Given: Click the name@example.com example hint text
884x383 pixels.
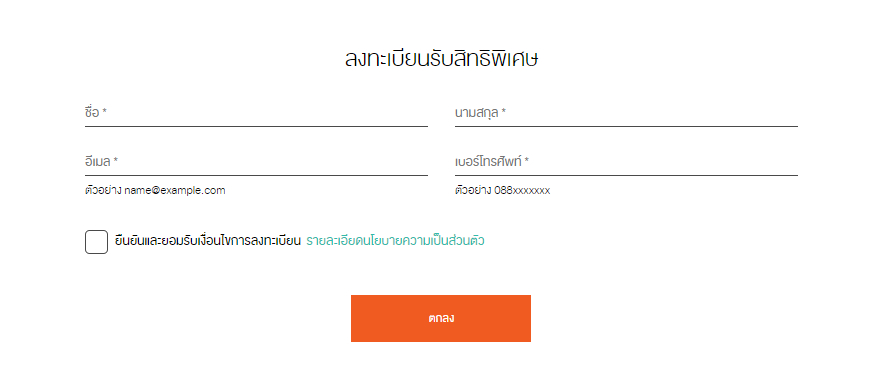Looking at the screenshot, I should coord(175,191).
